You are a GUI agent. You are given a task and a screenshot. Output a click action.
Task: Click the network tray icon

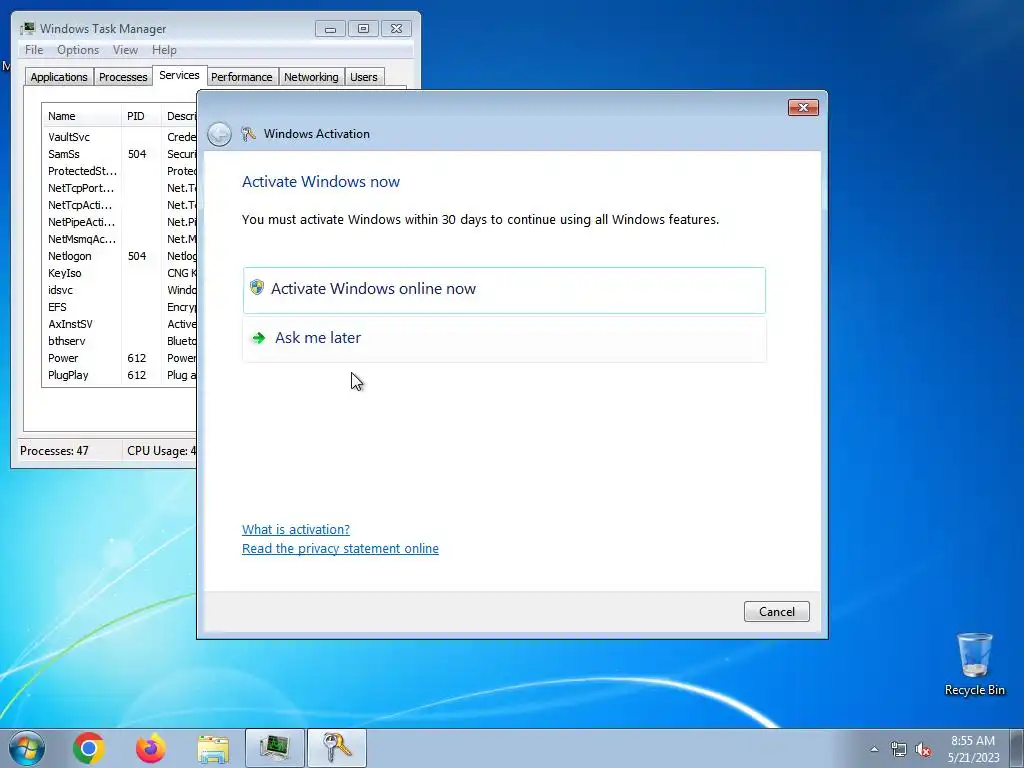[899, 750]
